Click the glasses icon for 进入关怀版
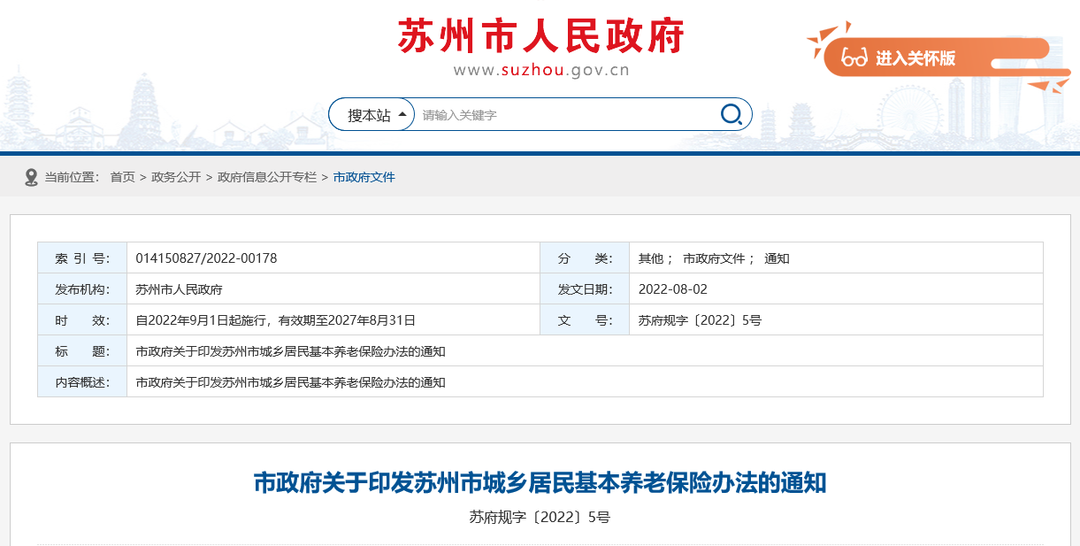 click(x=854, y=58)
